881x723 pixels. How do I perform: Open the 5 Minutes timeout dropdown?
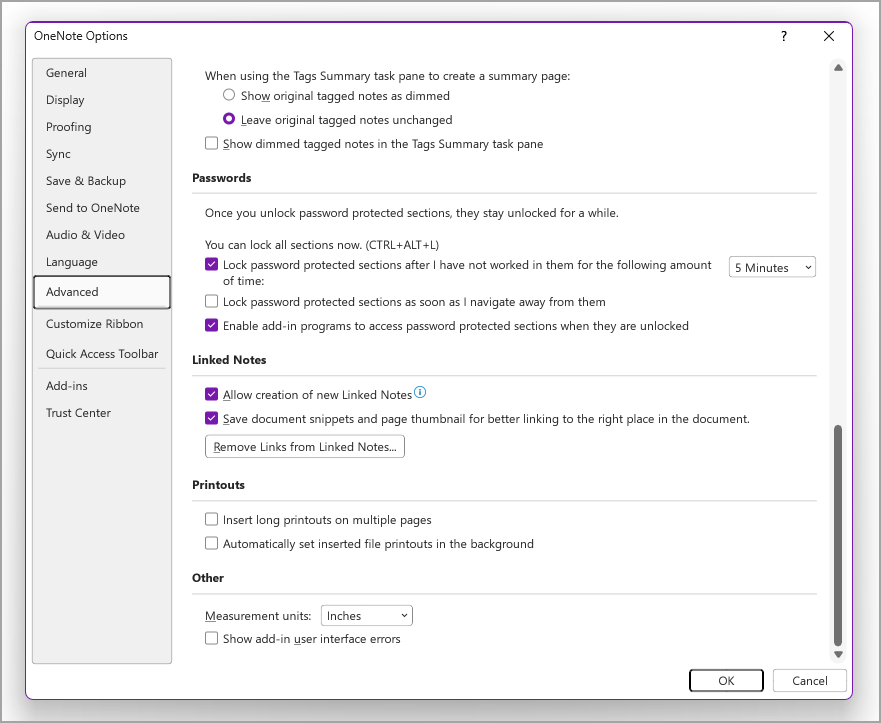click(x=771, y=266)
